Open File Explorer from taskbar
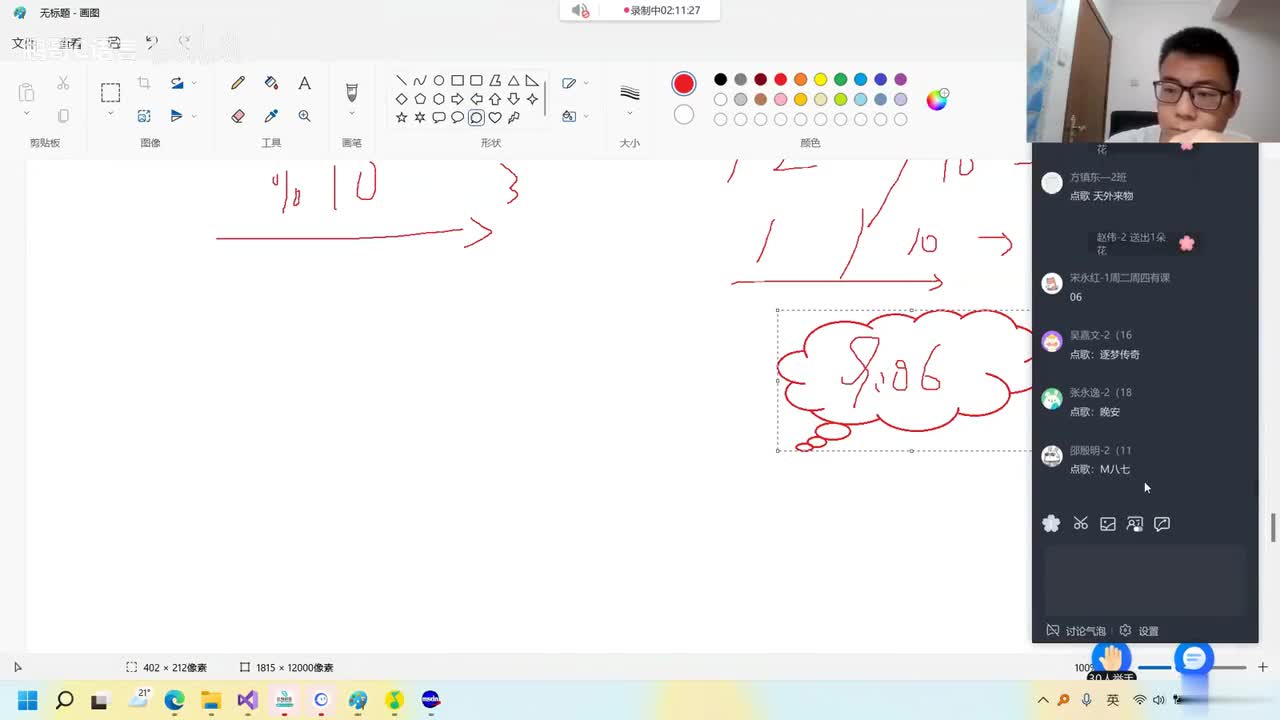 (x=211, y=700)
